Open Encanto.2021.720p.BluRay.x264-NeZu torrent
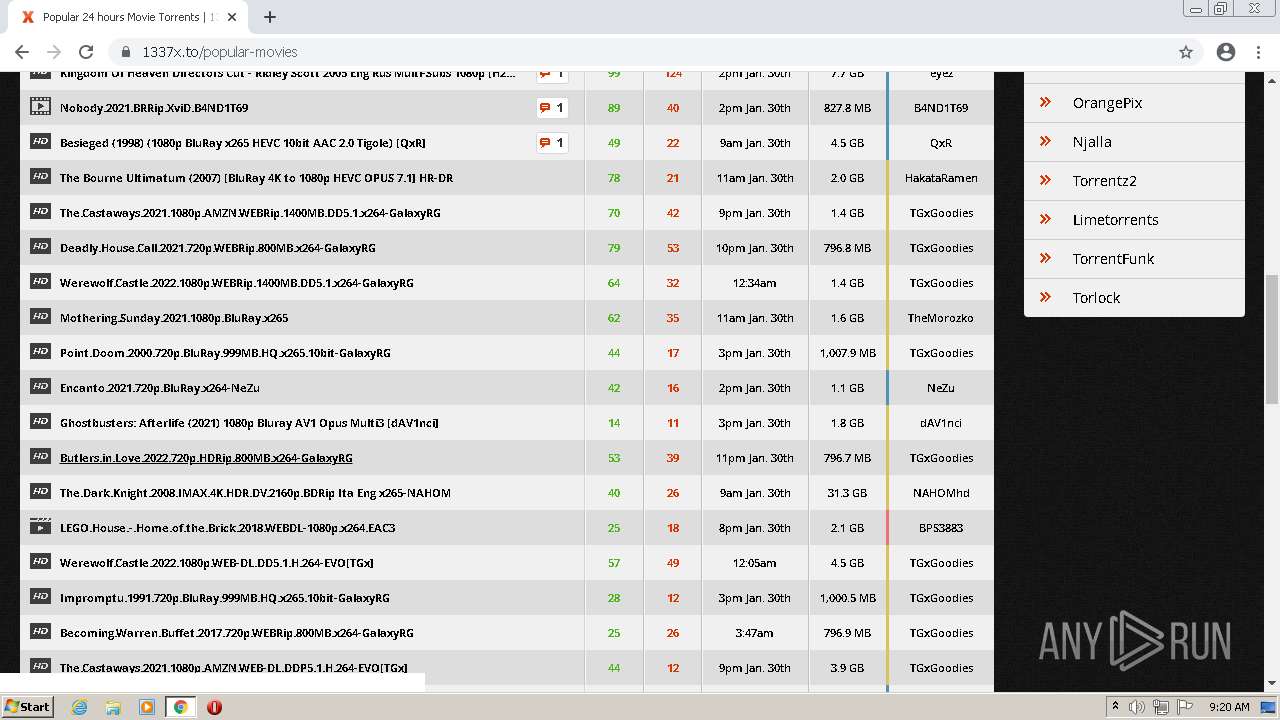Image resolution: width=1280 pixels, height=720 pixels. point(160,388)
